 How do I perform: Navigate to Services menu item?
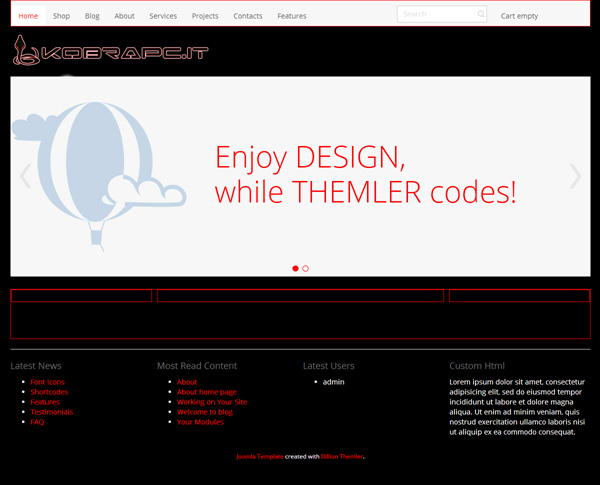[x=163, y=16]
